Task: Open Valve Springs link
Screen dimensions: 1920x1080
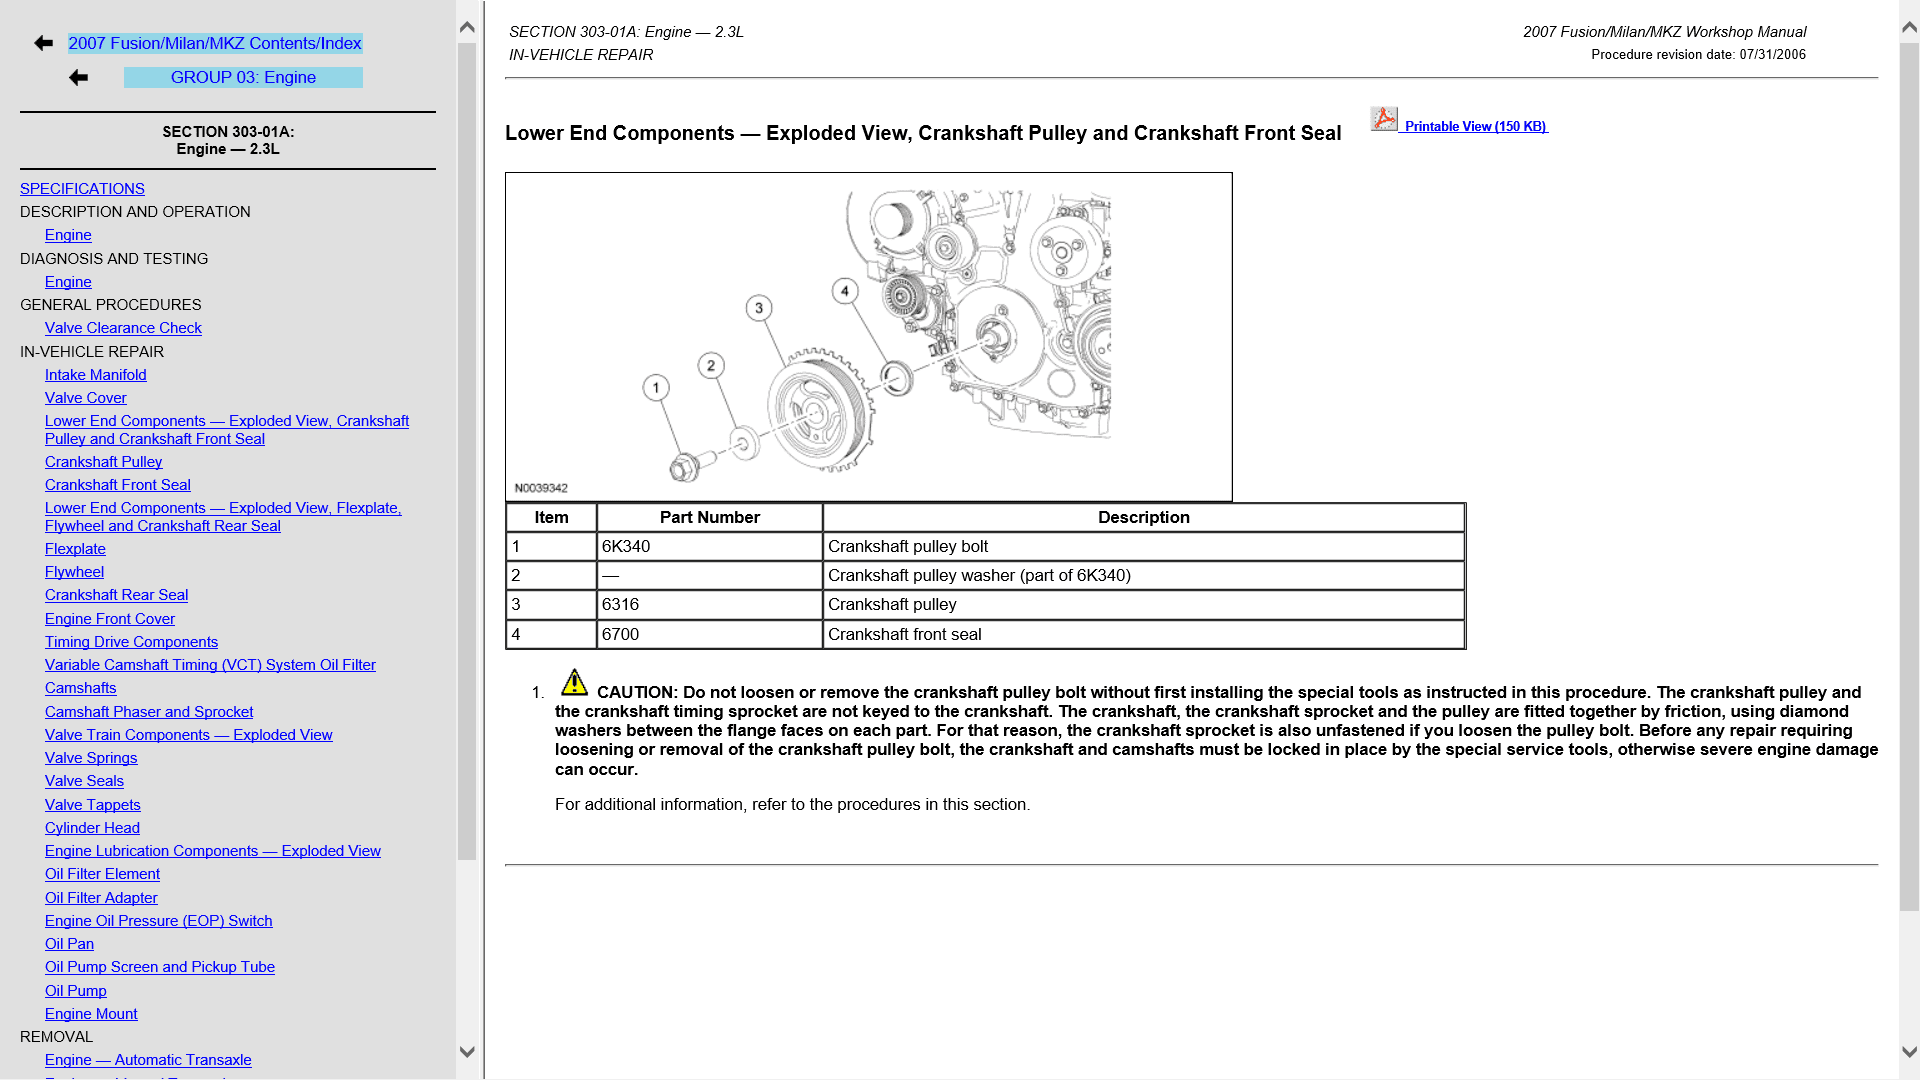Action: [x=91, y=758]
